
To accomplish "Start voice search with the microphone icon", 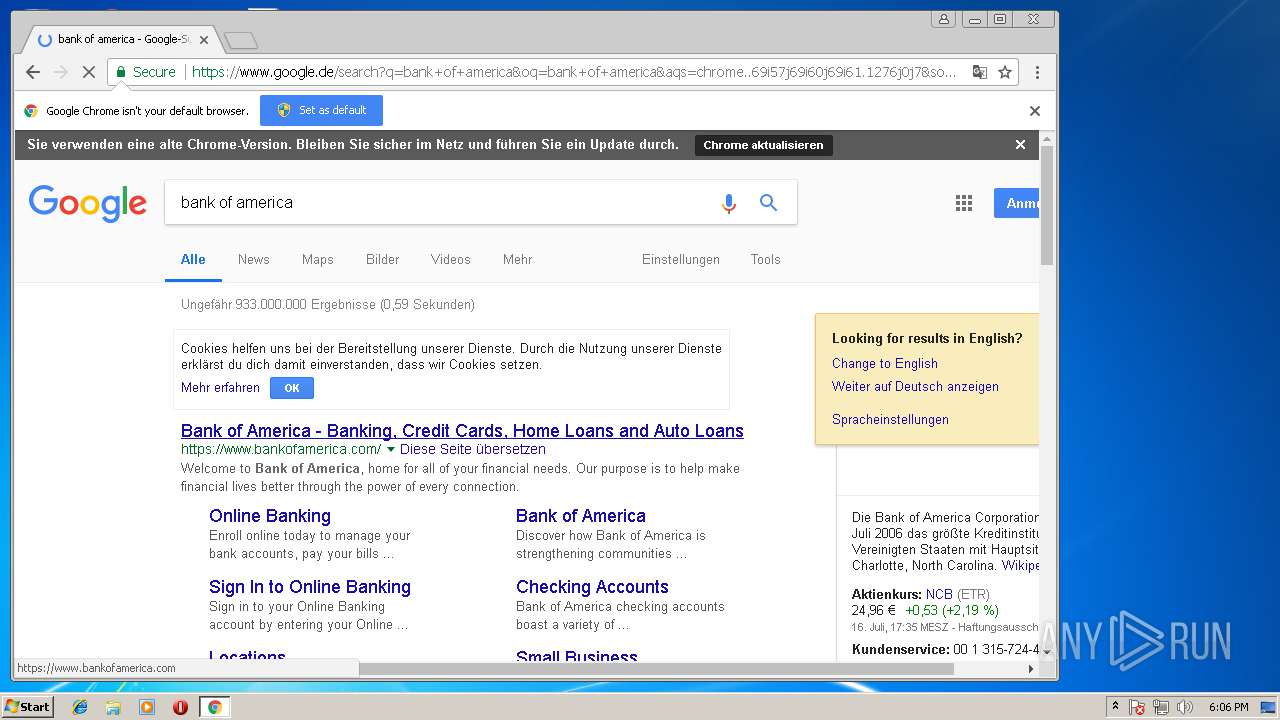I will click(729, 203).
